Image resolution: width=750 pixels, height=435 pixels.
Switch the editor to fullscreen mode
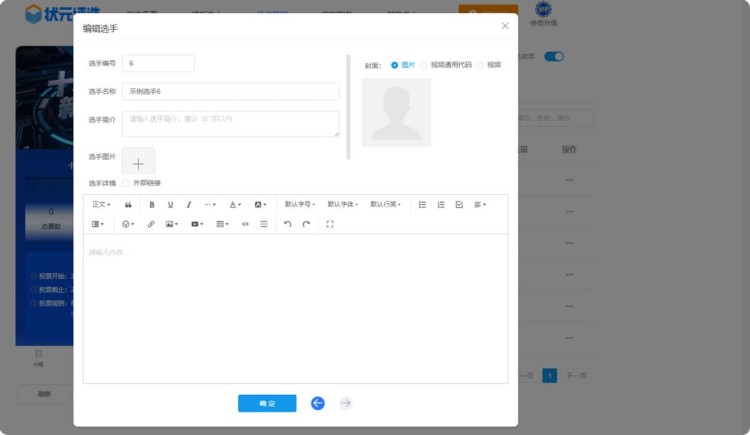pyautogui.click(x=330, y=224)
